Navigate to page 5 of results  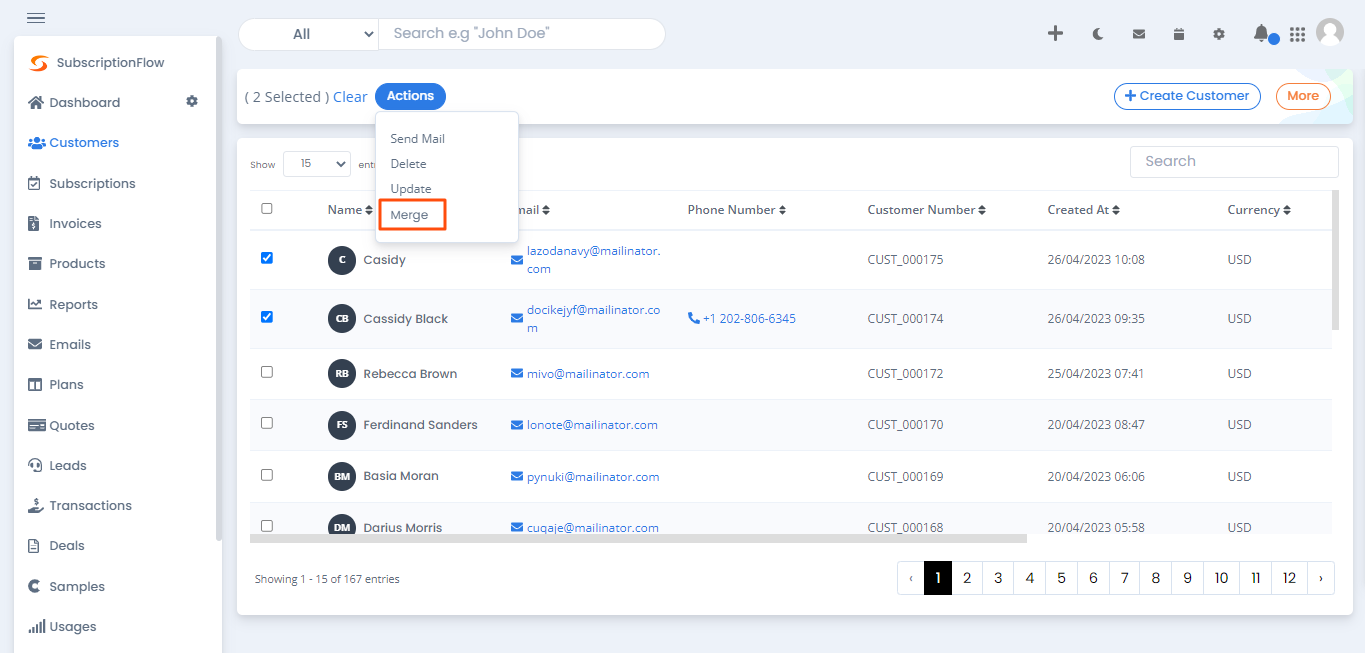click(1061, 578)
